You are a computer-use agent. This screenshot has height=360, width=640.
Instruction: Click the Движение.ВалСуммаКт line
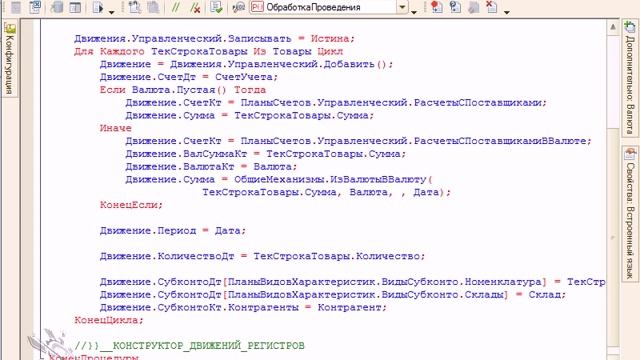[x=266, y=154]
